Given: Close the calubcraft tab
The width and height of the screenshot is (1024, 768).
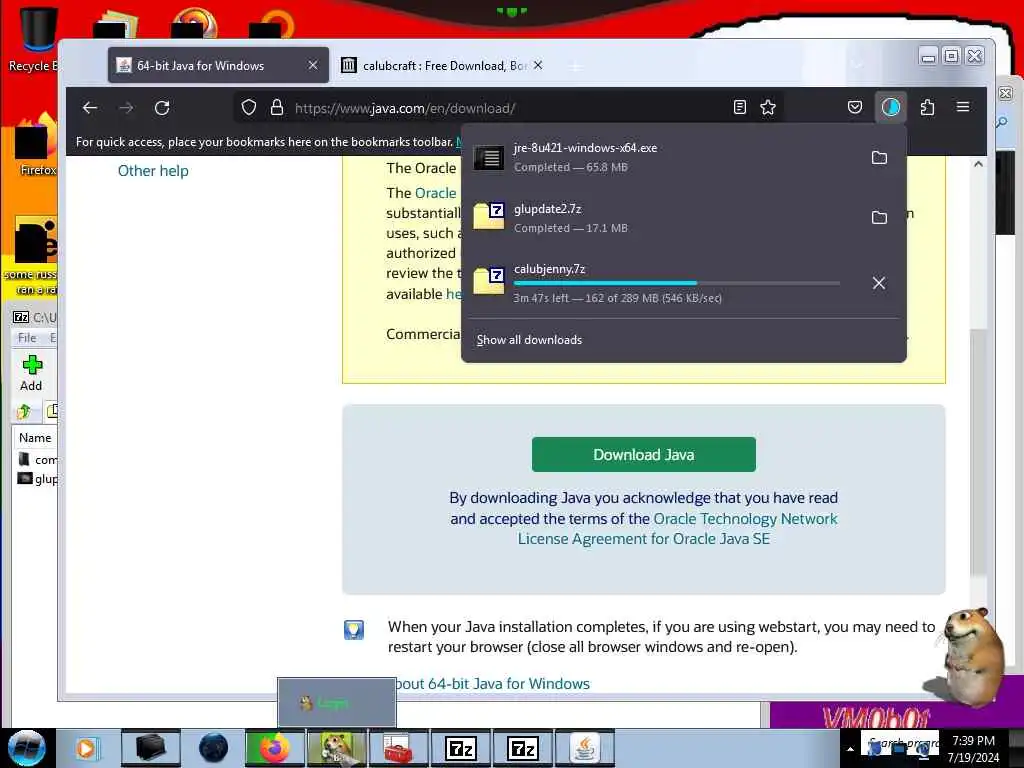Looking at the screenshot, I should point(537,65).
